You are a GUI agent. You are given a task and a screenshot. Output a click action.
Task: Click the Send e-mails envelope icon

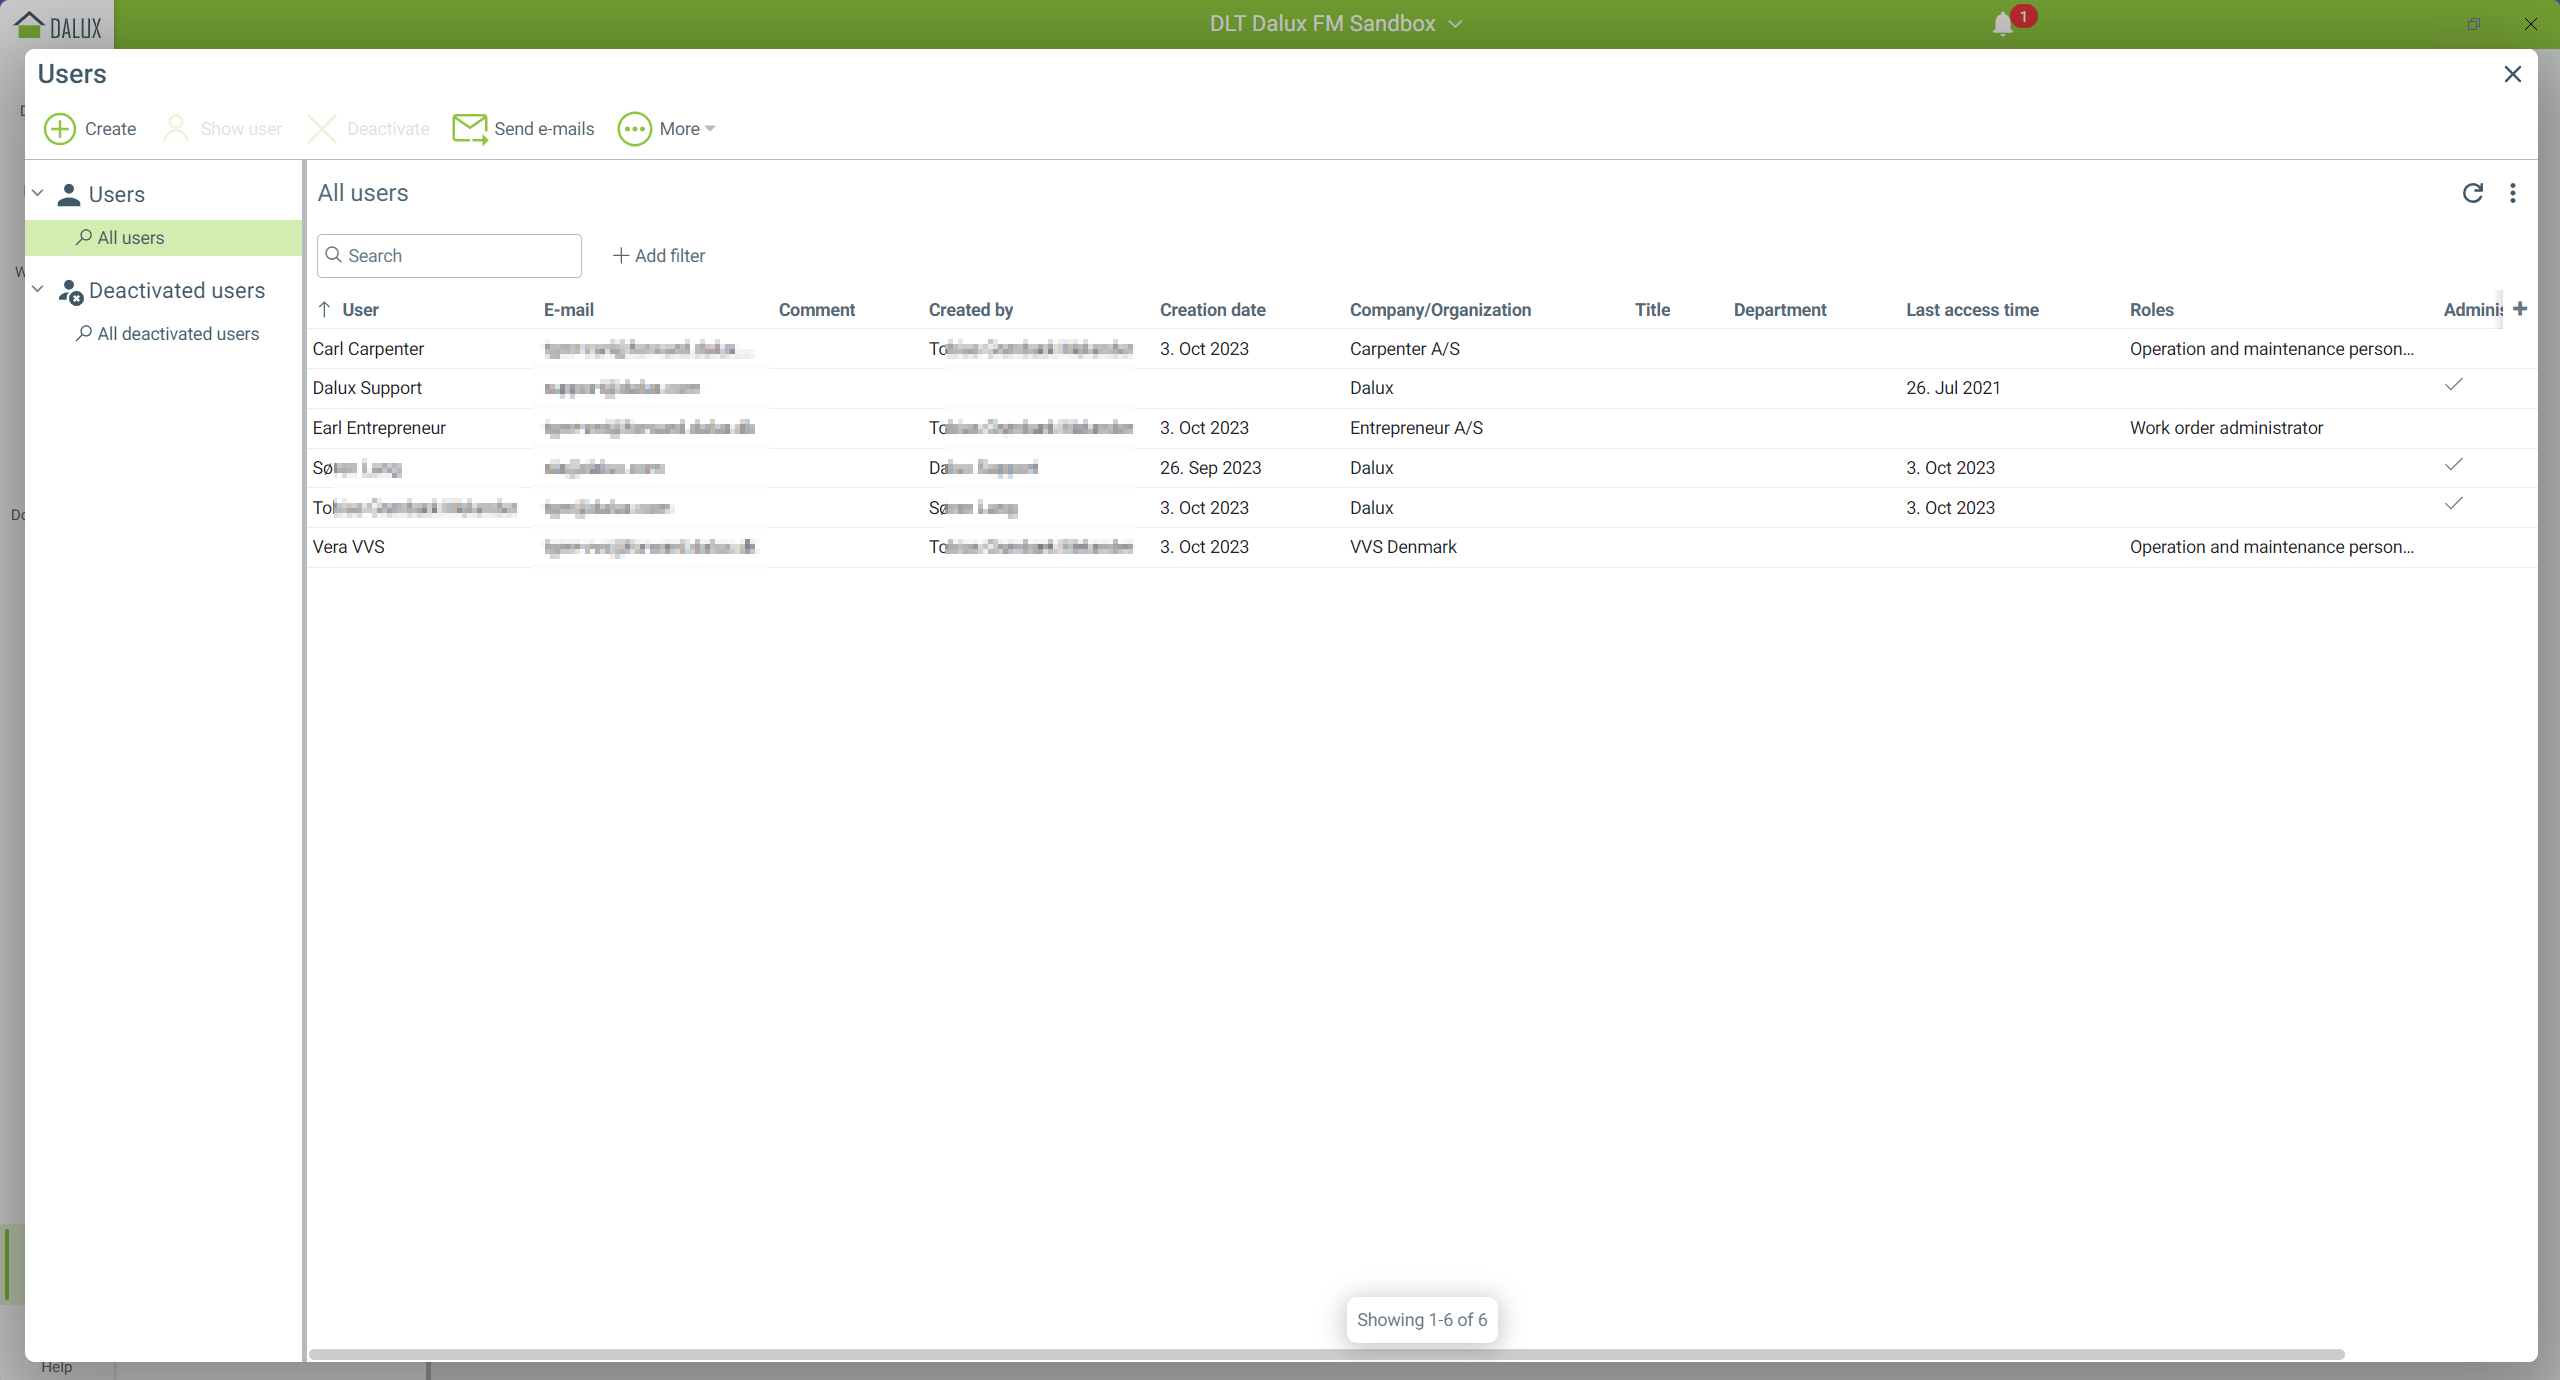coord(469,129)
